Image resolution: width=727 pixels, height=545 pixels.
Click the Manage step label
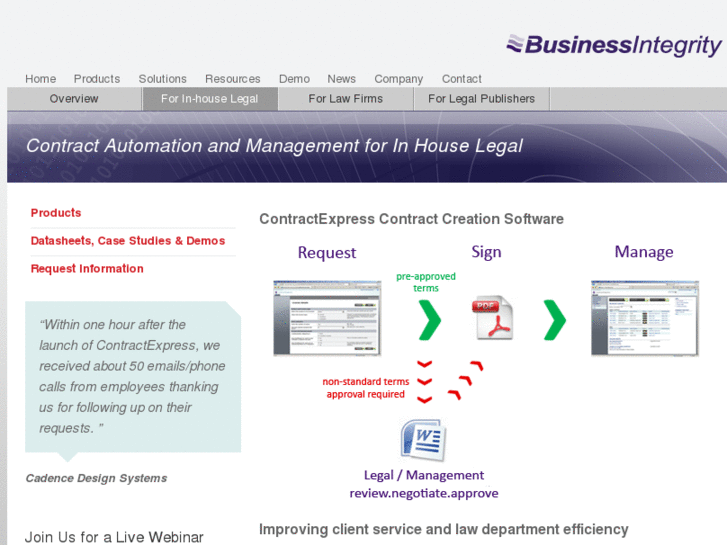(644, 252)
